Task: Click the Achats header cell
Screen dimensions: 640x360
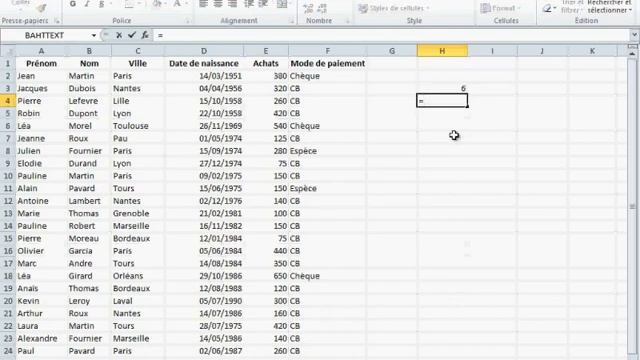Action: pyautogui.click(x=266, y=64)
